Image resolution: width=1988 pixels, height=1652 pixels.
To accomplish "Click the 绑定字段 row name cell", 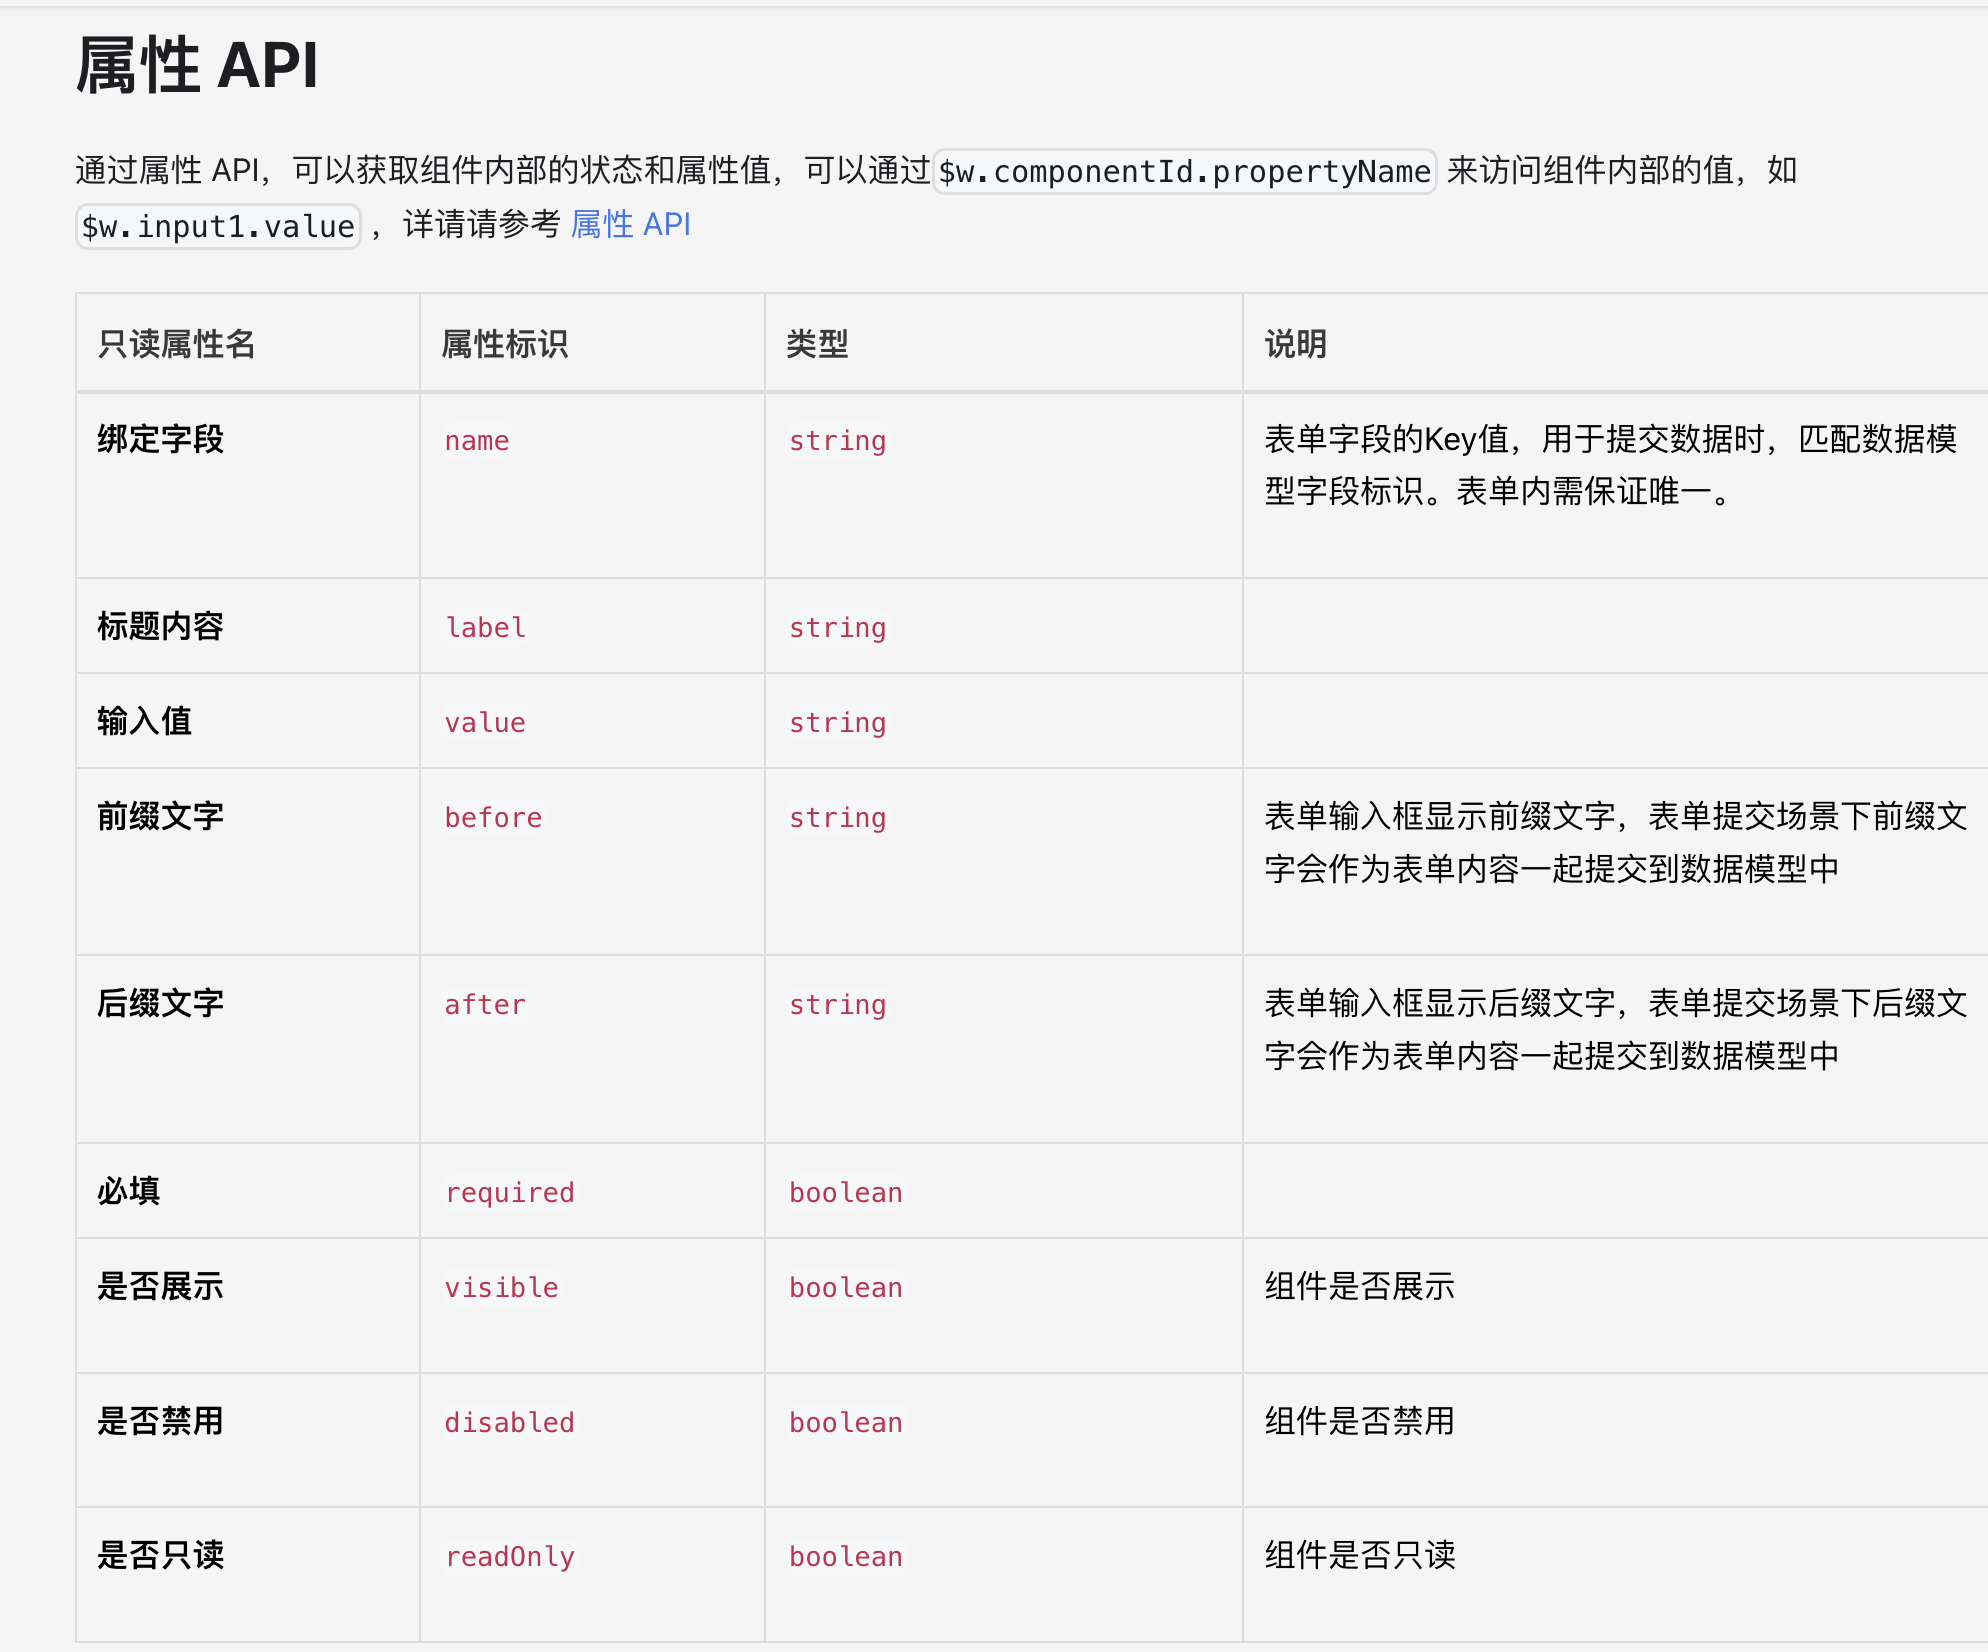I will coord(160,439).
